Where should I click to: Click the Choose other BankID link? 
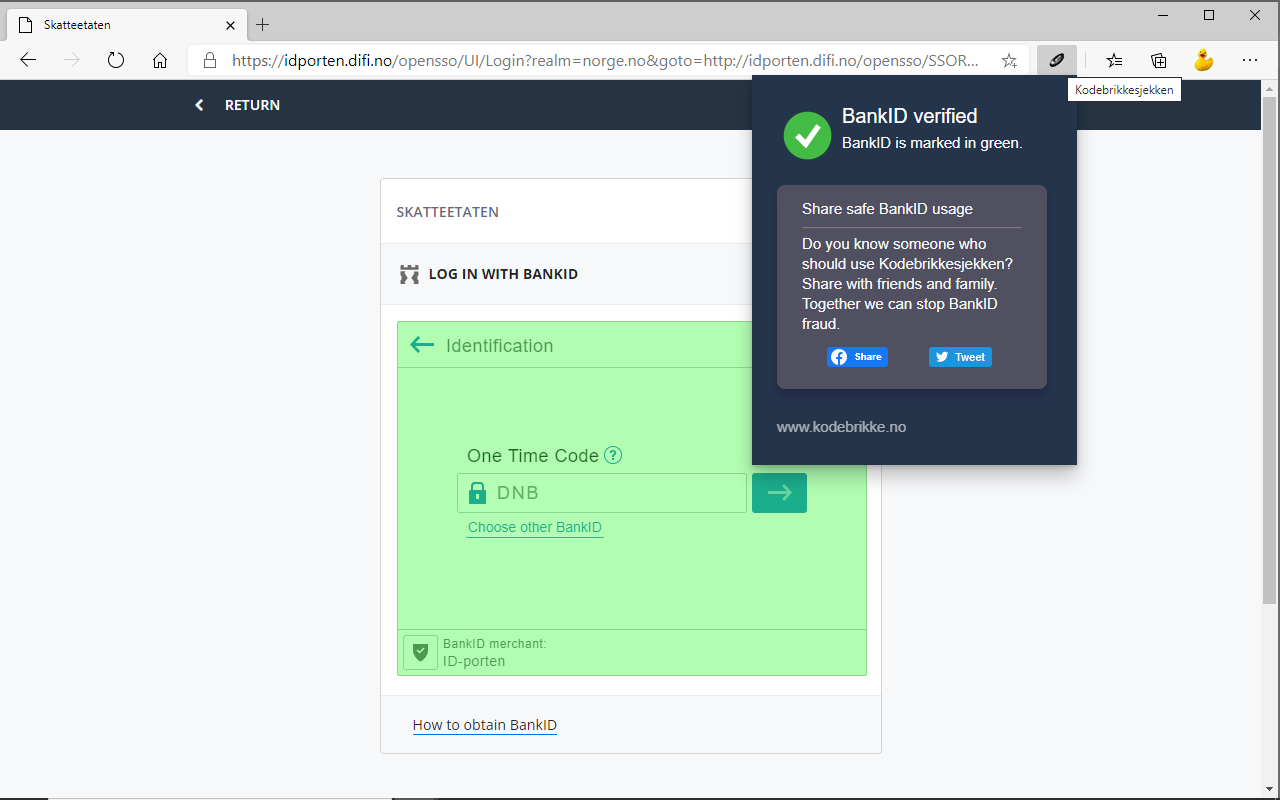point(535,528)
